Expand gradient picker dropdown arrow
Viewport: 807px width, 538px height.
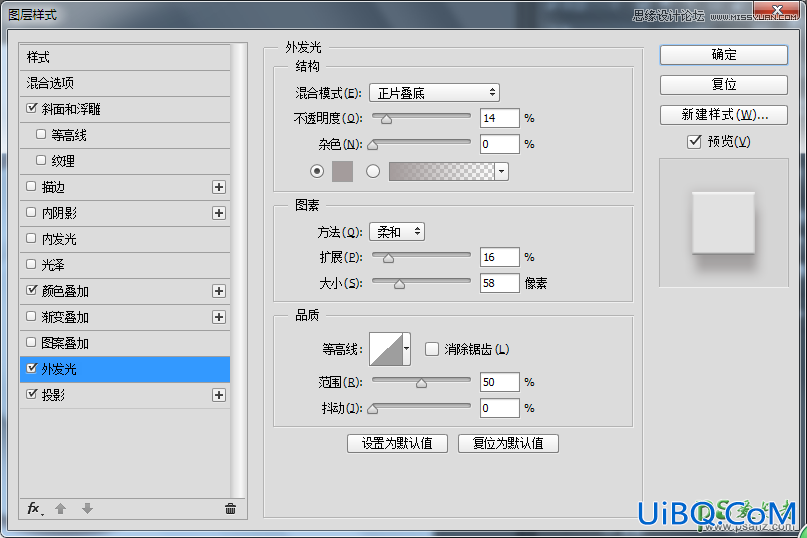[501, 171]
